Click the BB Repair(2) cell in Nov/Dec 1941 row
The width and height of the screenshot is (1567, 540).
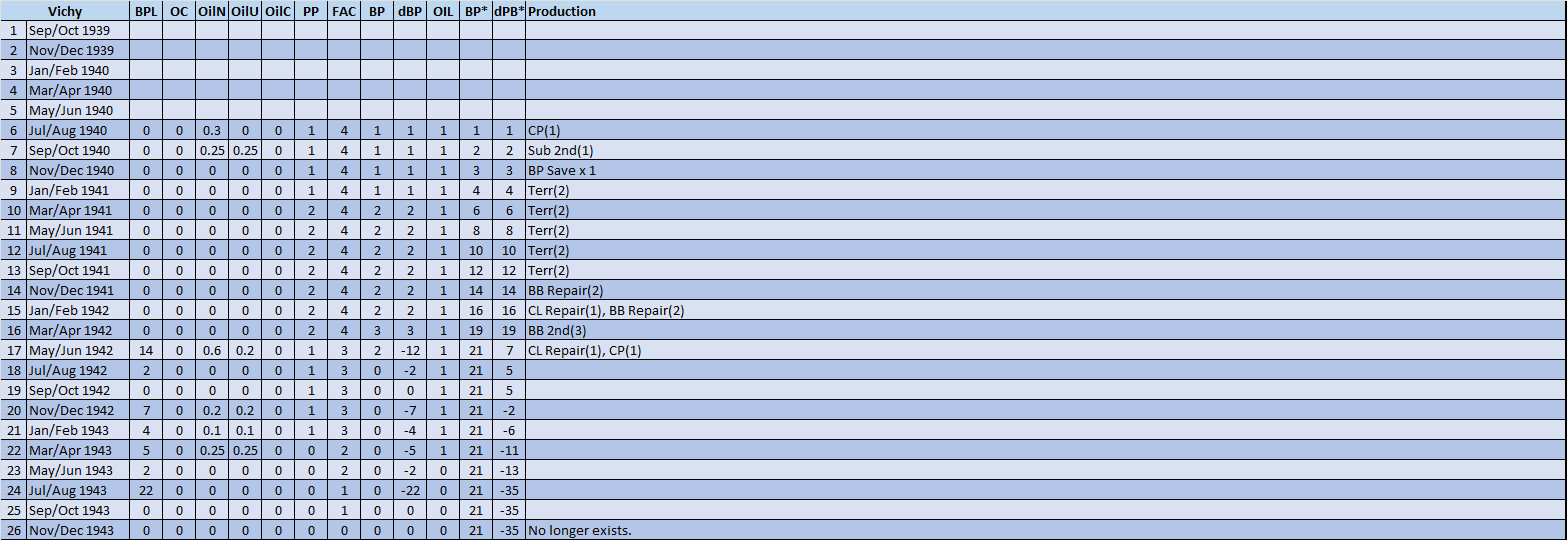(x=1046, y=291)
